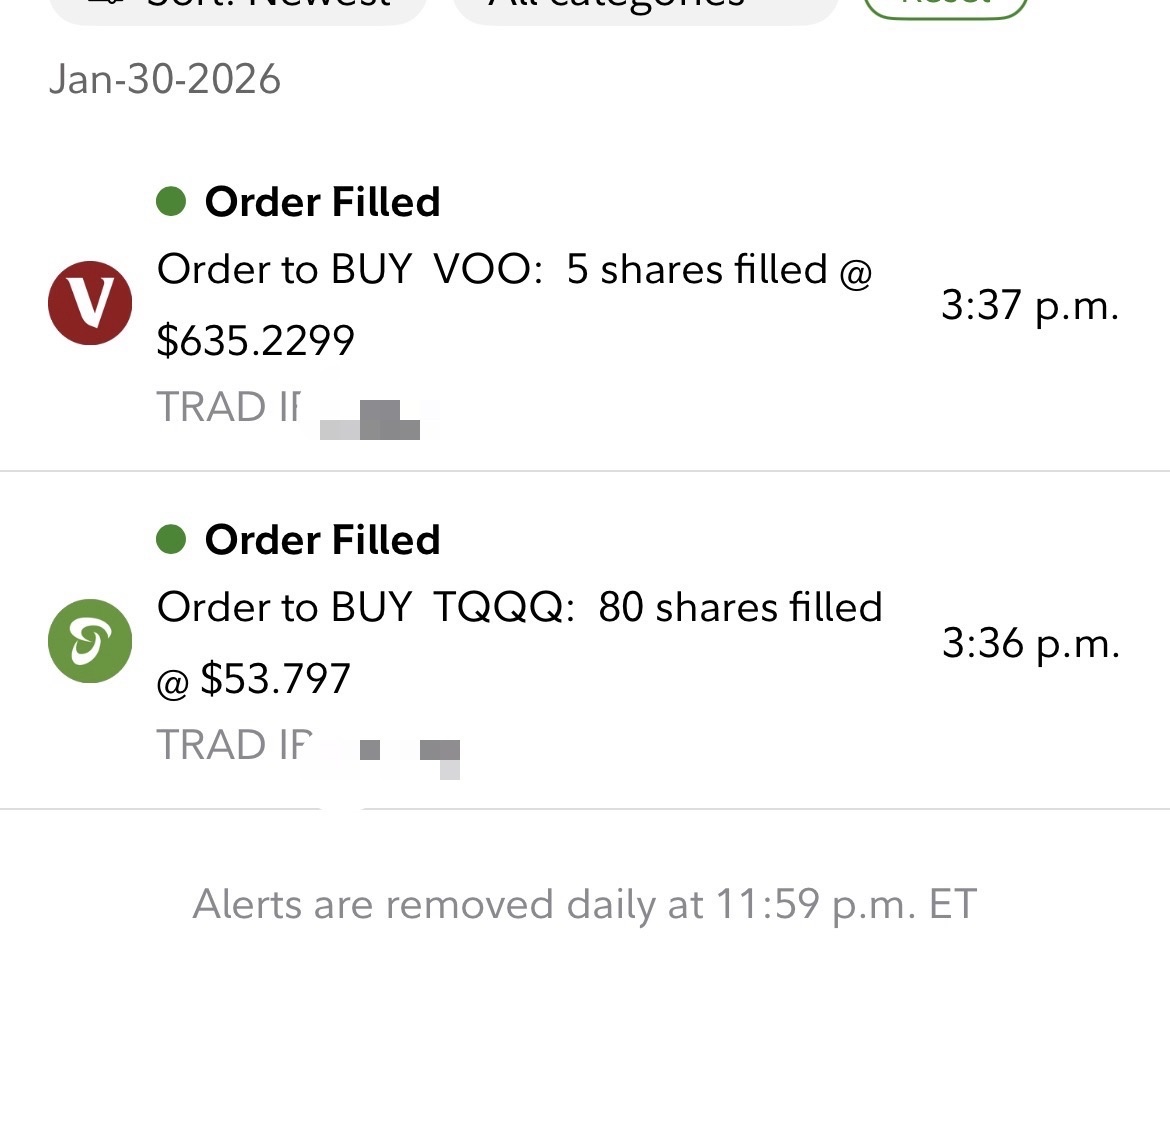Image resolution: width=1170 pixels, height=1121 pixels.
Task: Click the $635.2299 fill price
Action: pos(255,340)
